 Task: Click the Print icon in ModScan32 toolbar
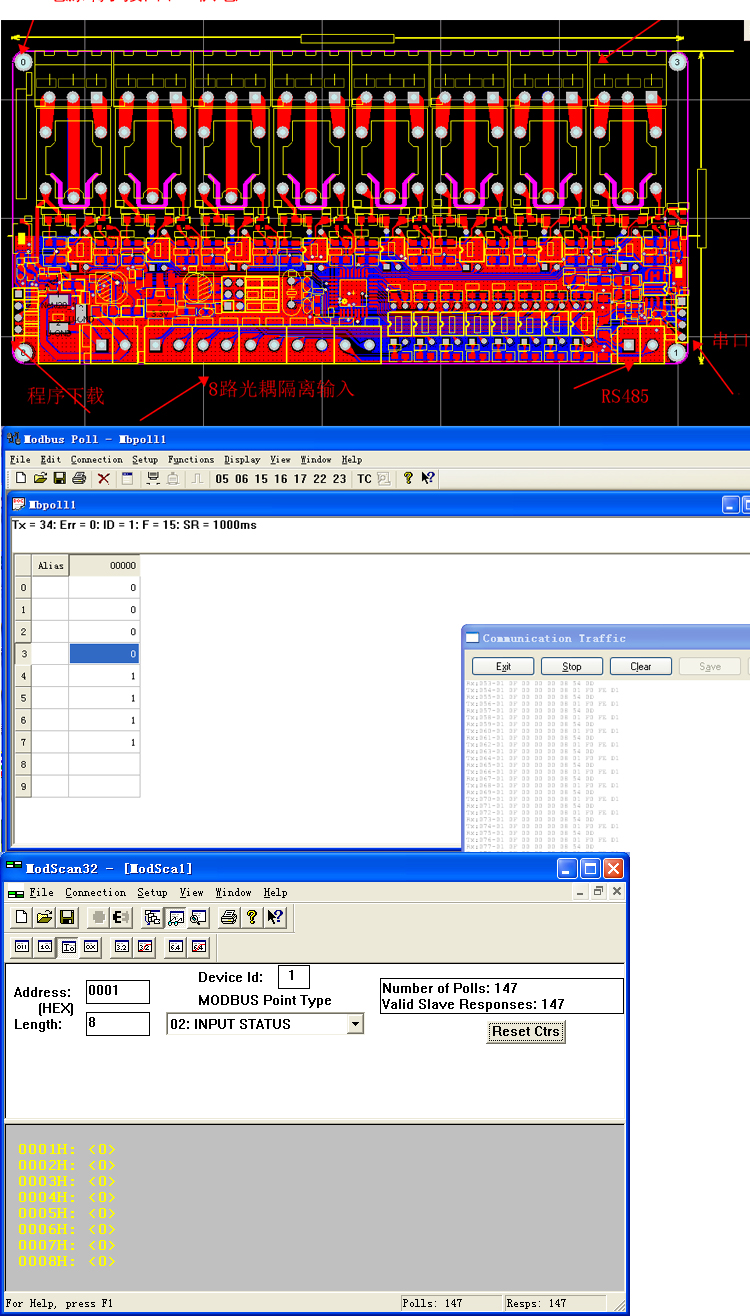(x=228, y=917)
